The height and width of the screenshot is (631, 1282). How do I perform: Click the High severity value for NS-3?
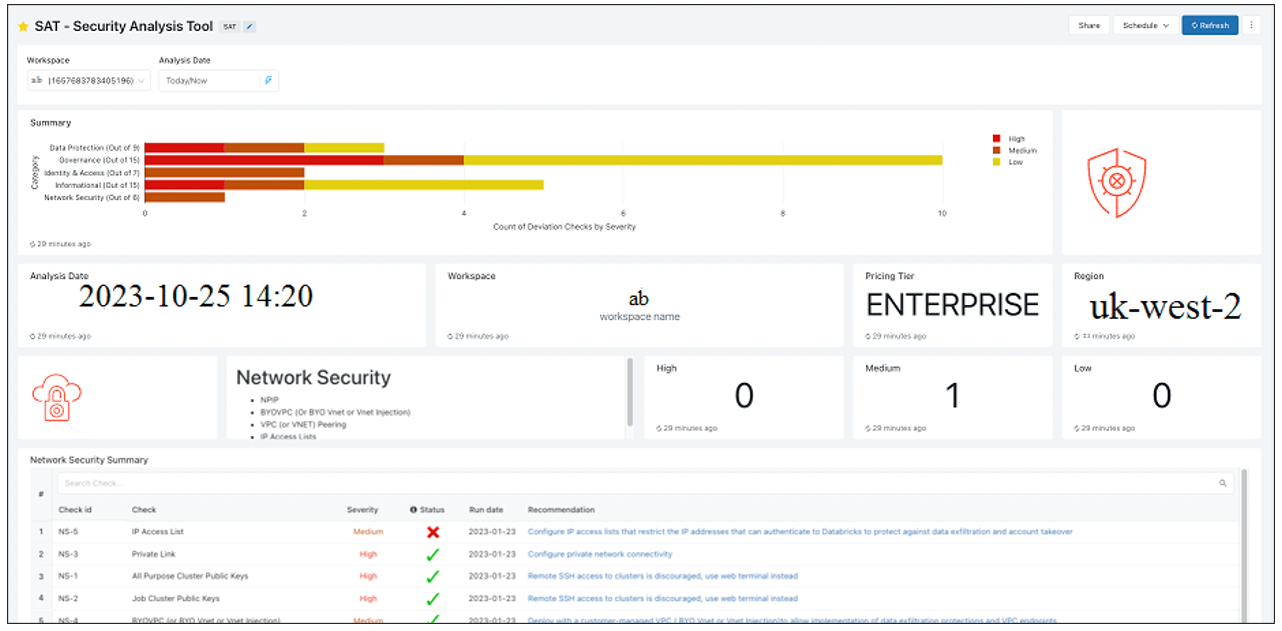(368, 554)
